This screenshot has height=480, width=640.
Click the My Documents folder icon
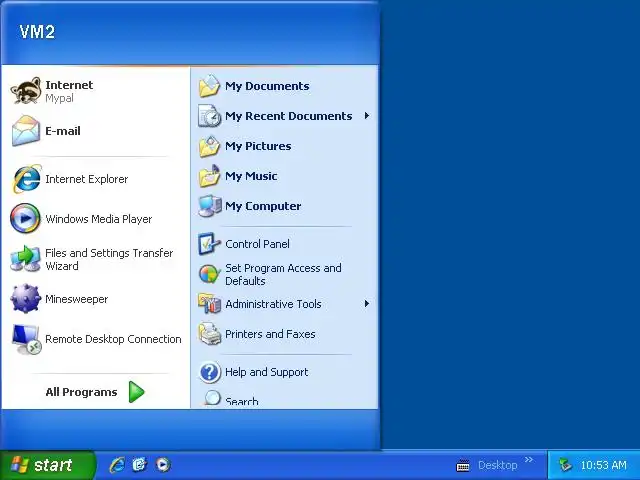[209, 86]
